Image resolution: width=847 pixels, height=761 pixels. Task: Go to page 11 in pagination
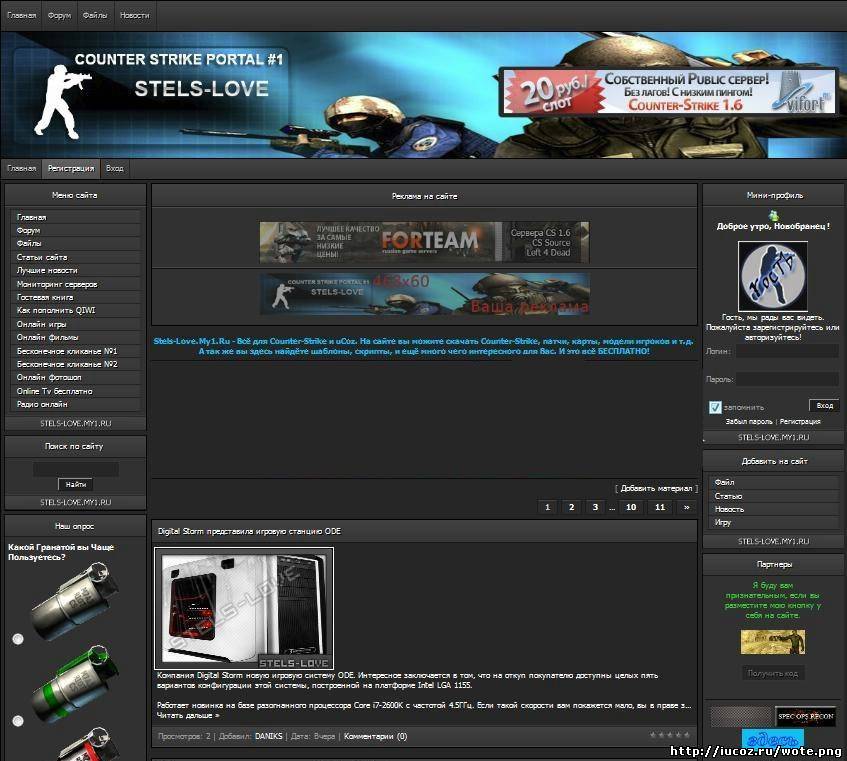(x=660, y=507)
